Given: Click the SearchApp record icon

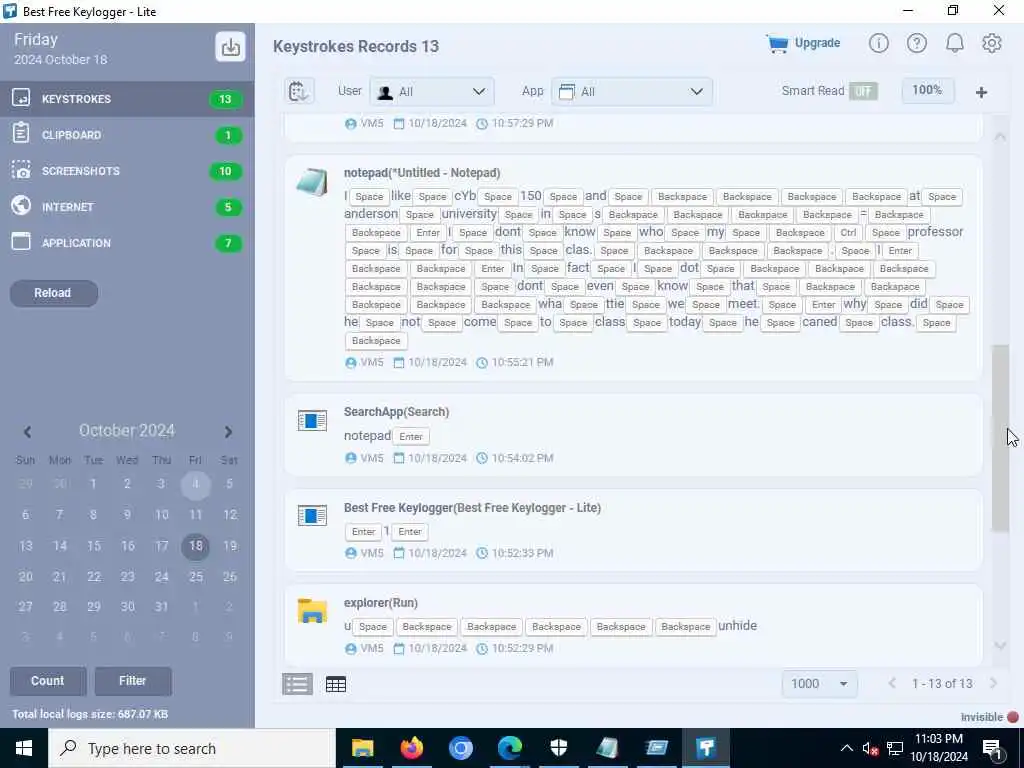Looking at the screenshot, I should pyautogui.click(x=312, y=421).
